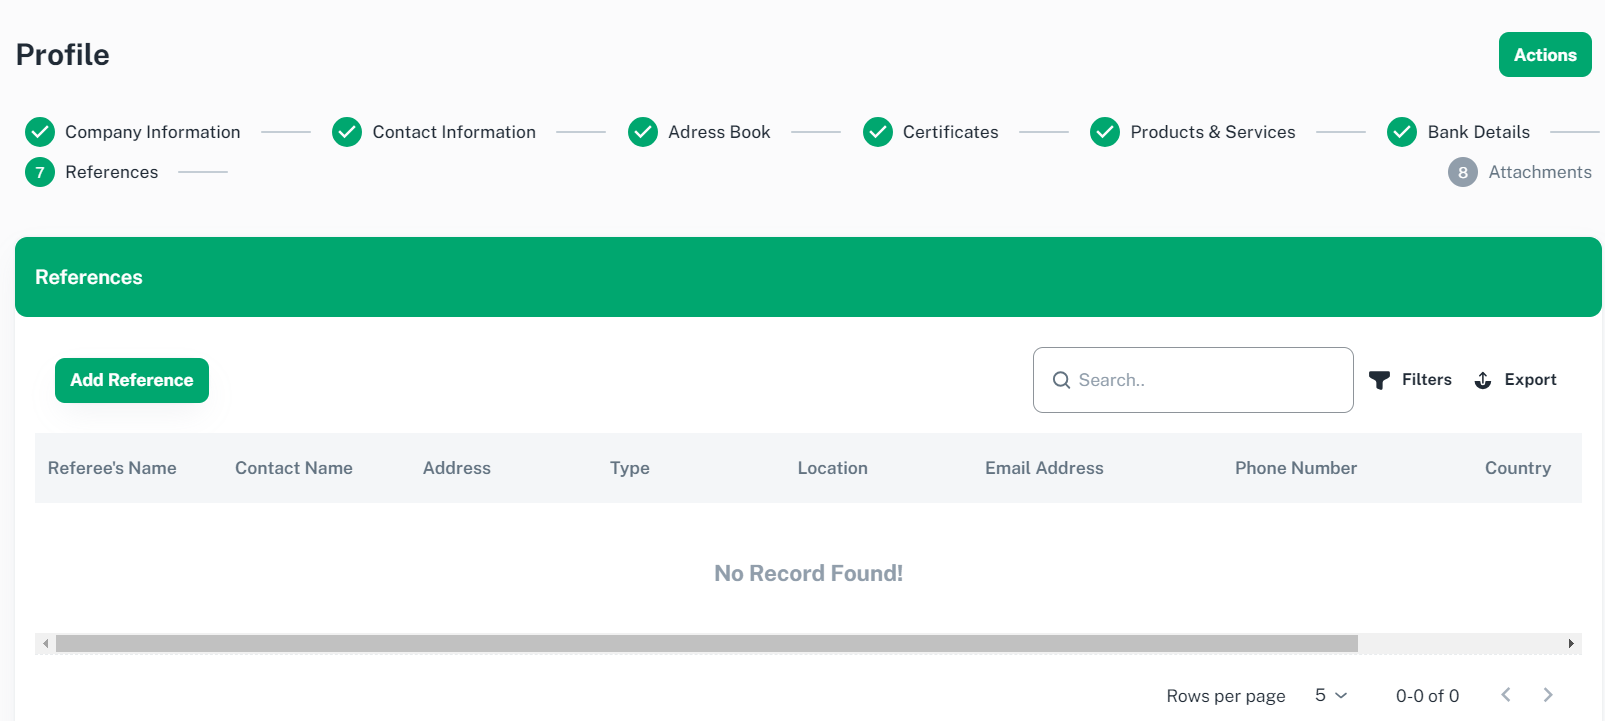The height and width of the screenshot is (721, 1605).
Task: Go to the previous page arrow
Action: [x=1506, y=695]
